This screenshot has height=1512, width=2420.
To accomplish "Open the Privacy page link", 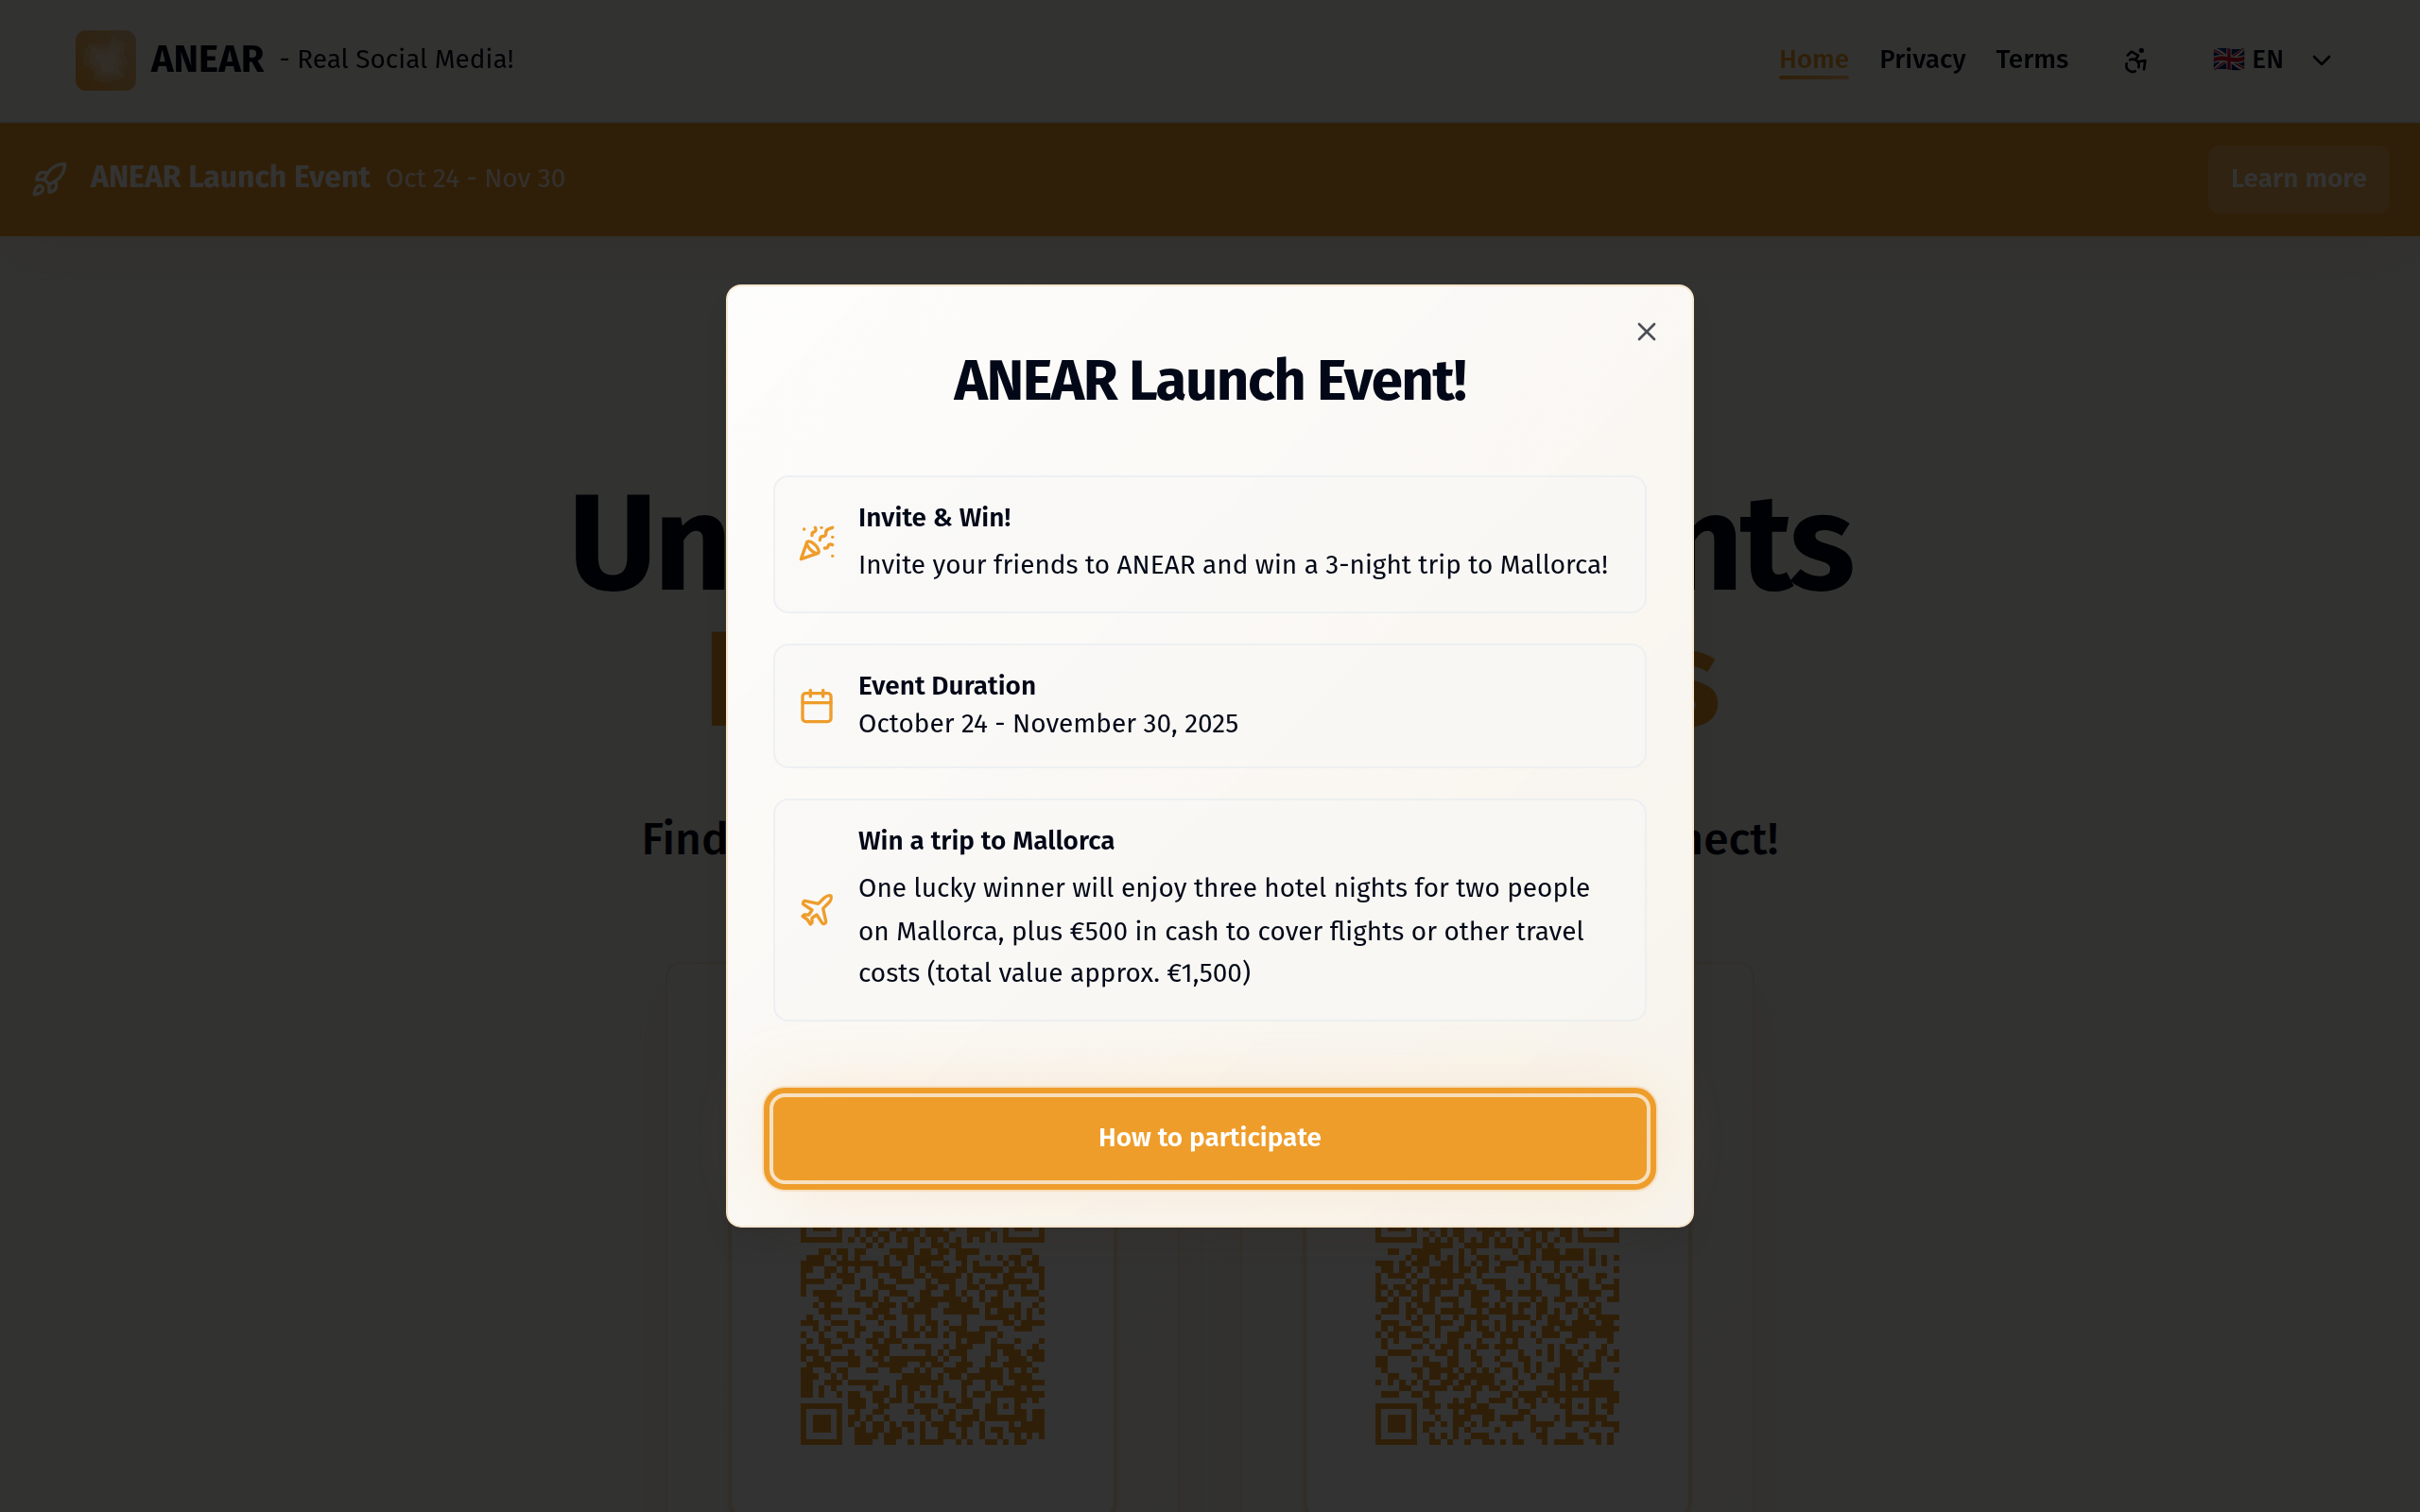I will pos(1922,60).
